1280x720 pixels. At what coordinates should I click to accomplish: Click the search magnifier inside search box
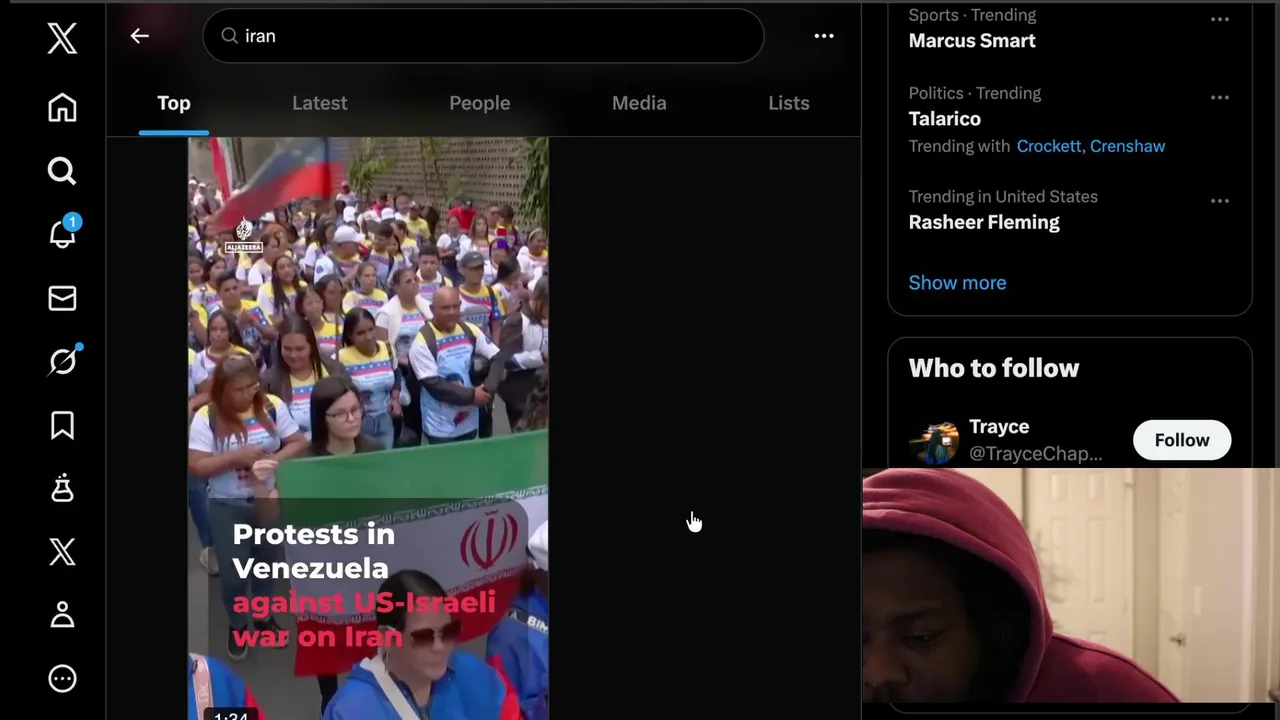229,36
